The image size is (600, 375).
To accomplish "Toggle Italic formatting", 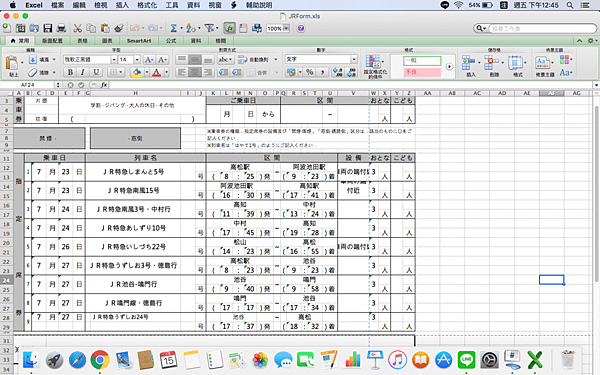I will coord(83,72).
